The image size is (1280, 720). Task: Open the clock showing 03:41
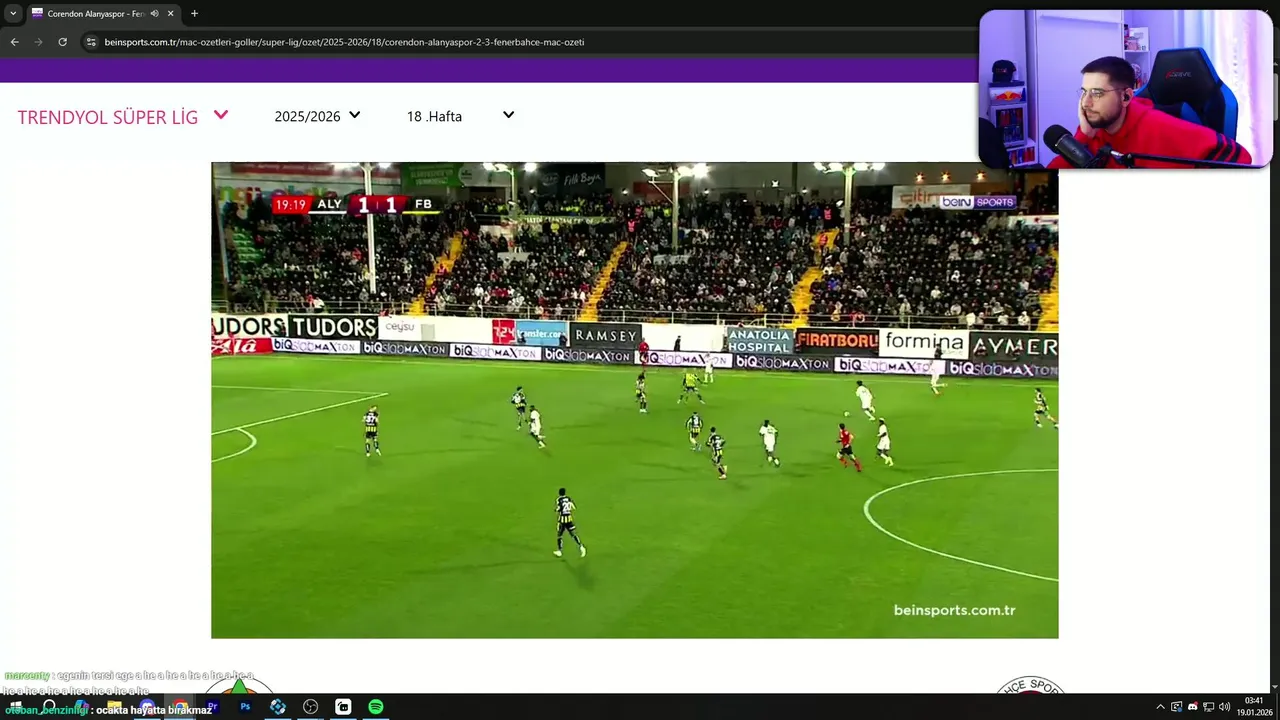point(1254,706)
